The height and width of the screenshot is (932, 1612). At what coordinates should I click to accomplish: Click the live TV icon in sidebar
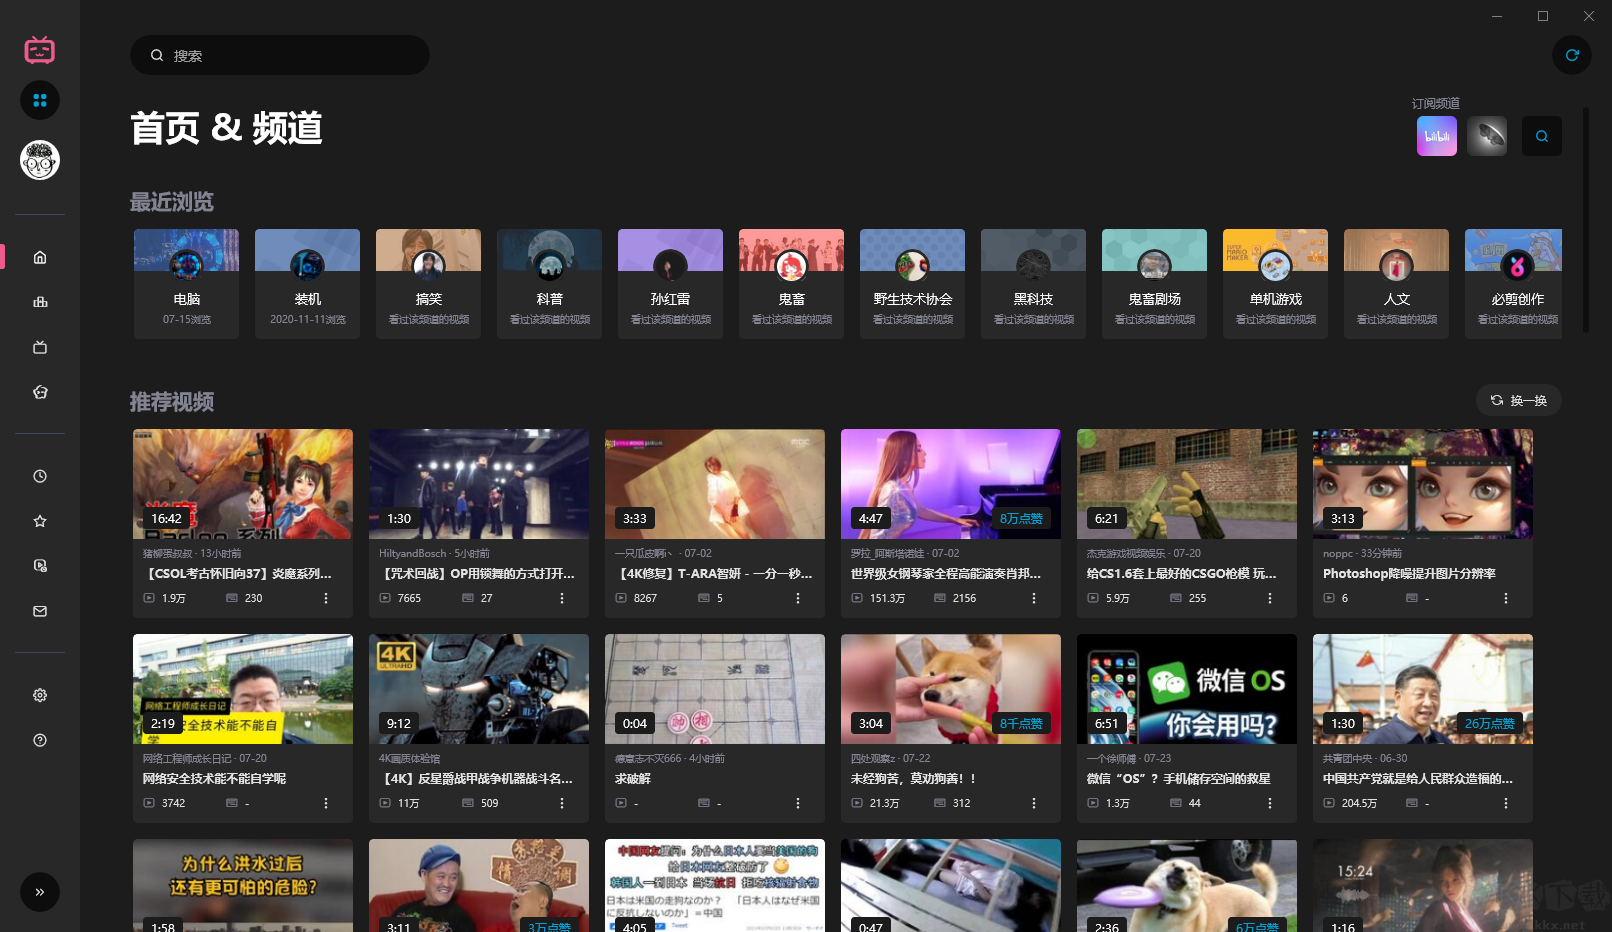tap(40, 347)
